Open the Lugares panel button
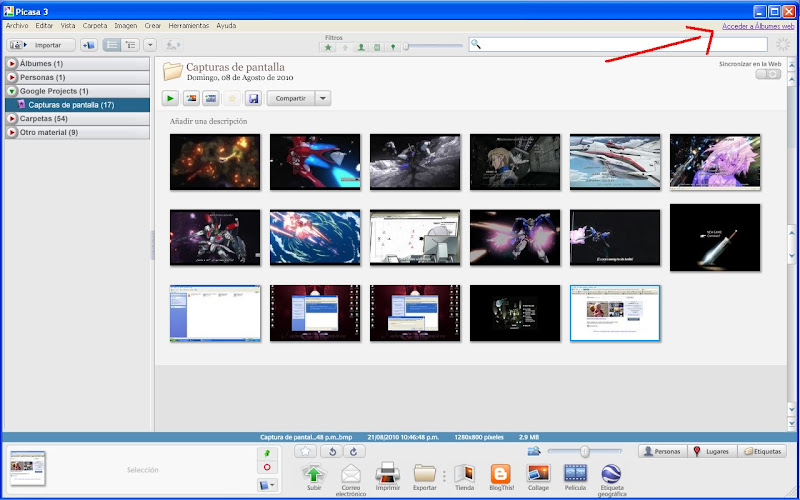800x500 pixels. (713, 452)
